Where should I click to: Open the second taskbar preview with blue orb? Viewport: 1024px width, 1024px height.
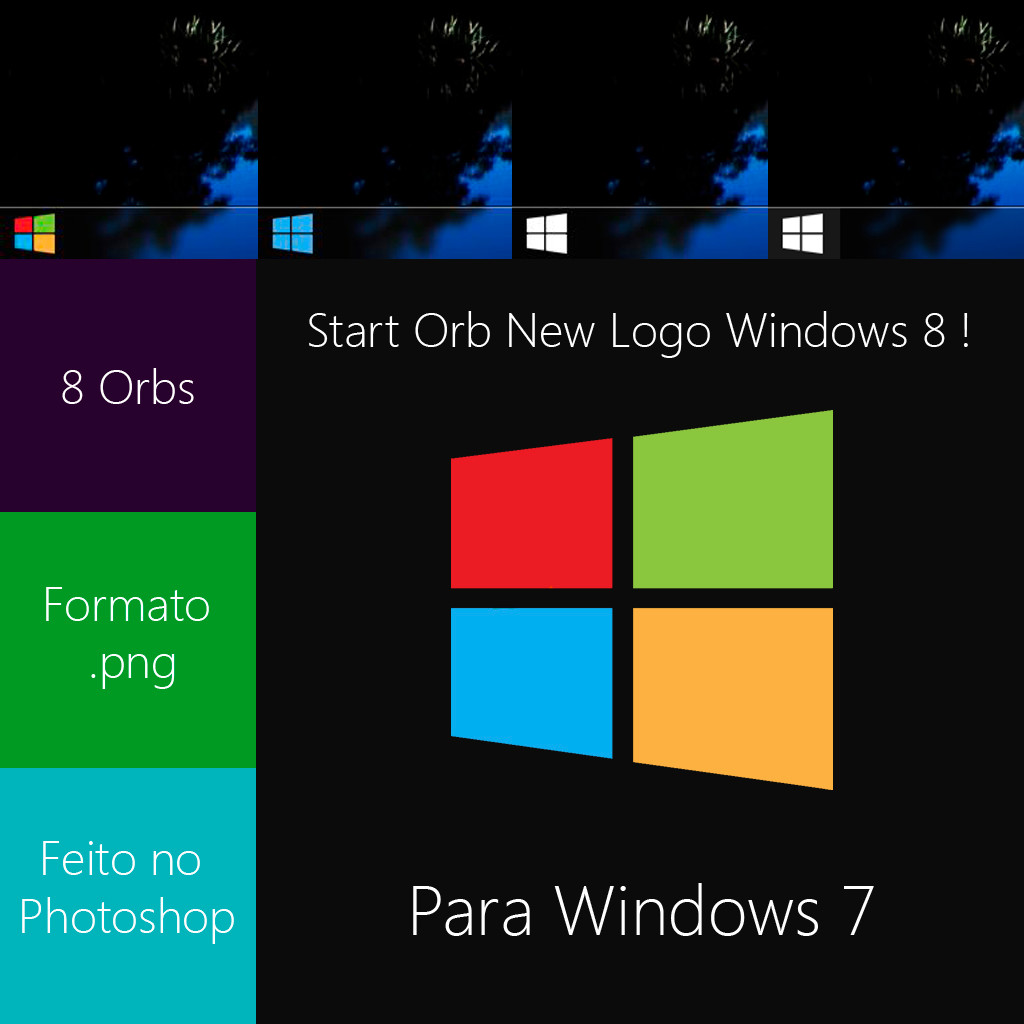tap(385, 129)
